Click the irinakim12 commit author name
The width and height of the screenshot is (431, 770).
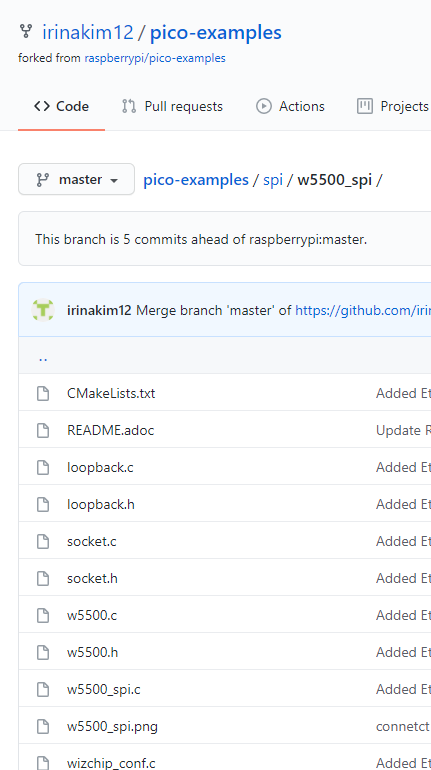point(99,310)
